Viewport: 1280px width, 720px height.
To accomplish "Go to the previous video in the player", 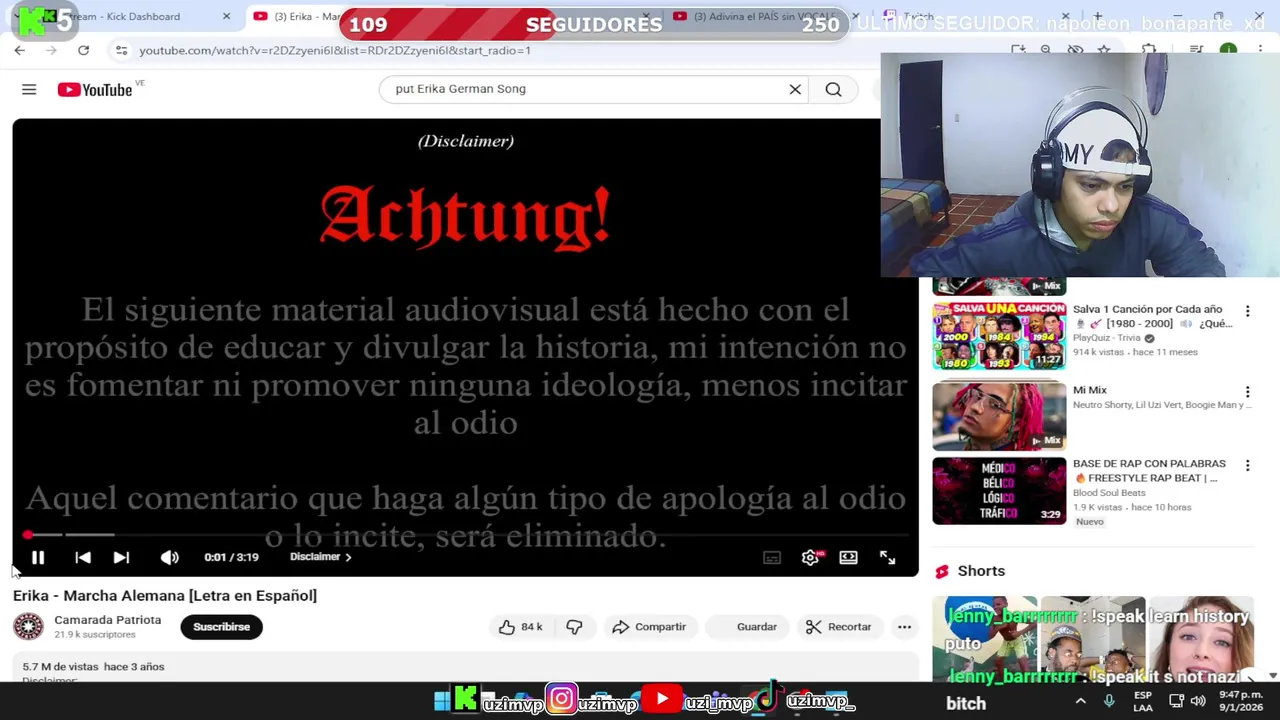I will tap(83, 558).
